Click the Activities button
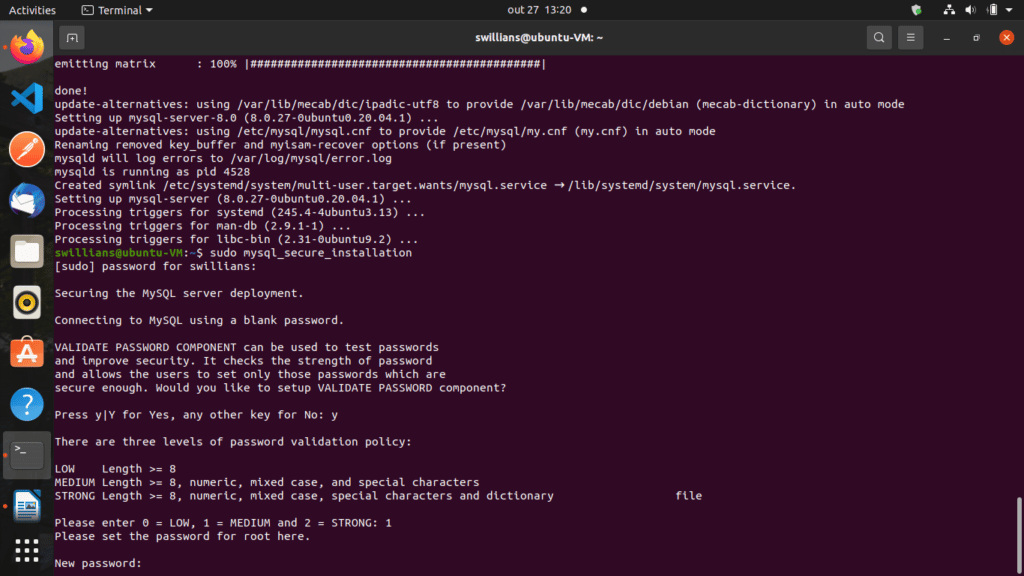This screenshot has width=1024, height=576. 32,10
